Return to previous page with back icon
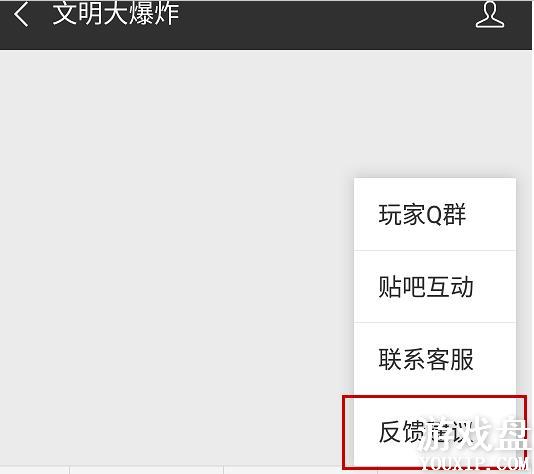534x474 pixels. point(21,15)
